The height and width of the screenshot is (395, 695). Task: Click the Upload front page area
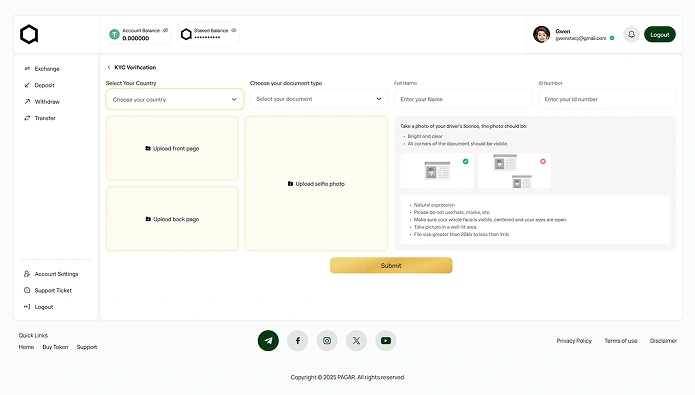pos(172,149)
